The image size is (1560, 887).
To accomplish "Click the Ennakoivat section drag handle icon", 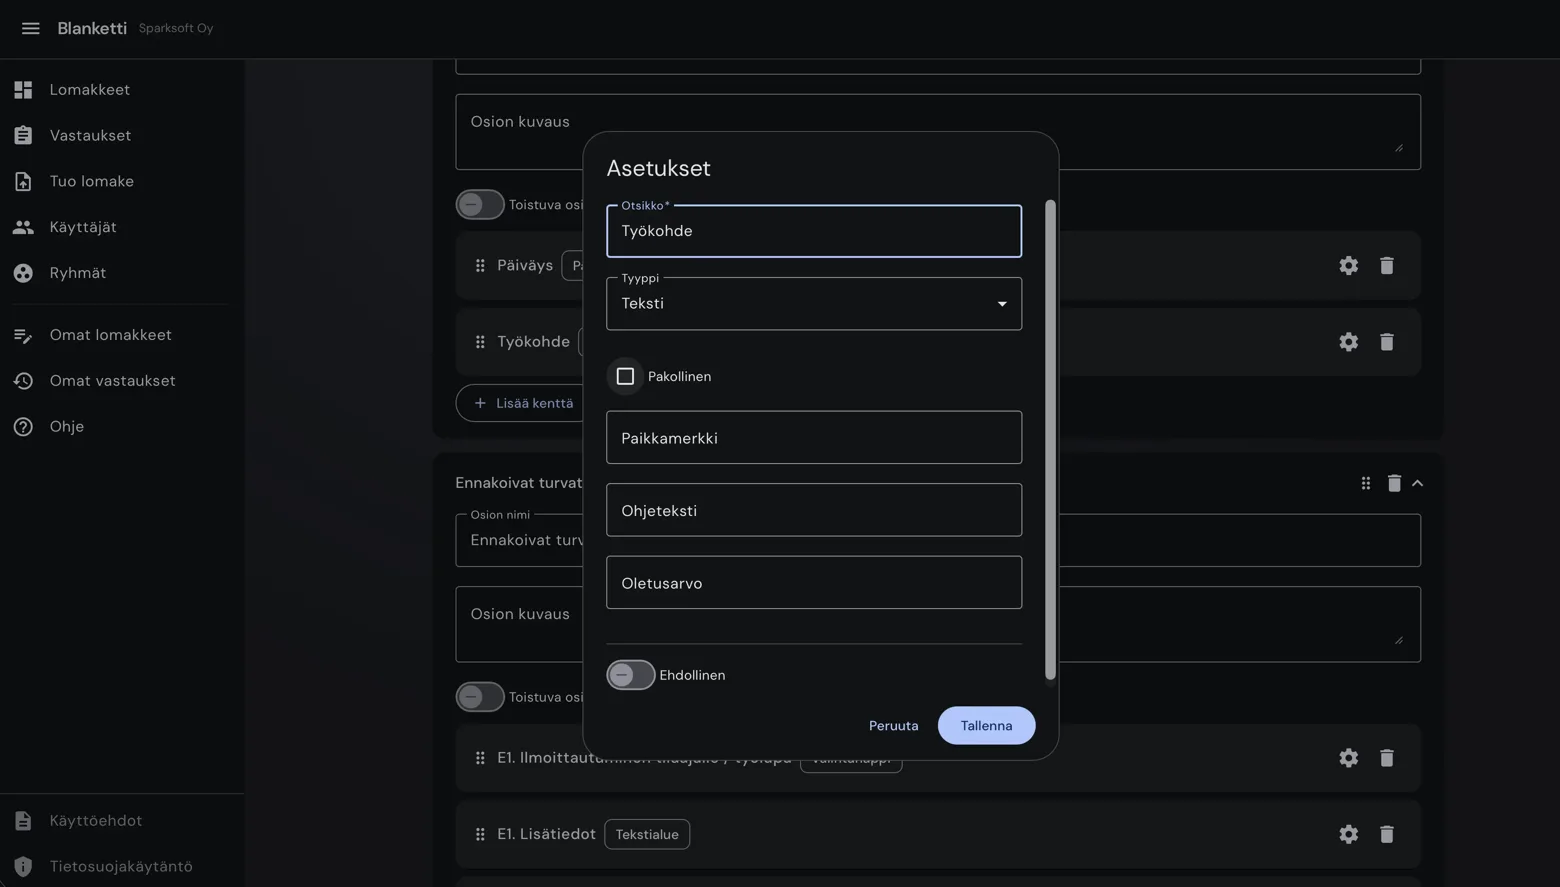I will click(x=1365, y=484).
